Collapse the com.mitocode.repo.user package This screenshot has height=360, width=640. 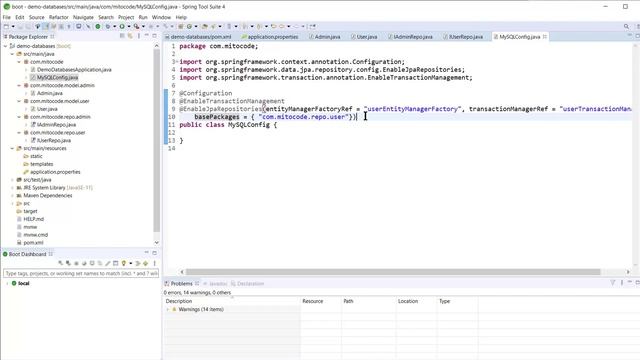[x=19, y=133]
